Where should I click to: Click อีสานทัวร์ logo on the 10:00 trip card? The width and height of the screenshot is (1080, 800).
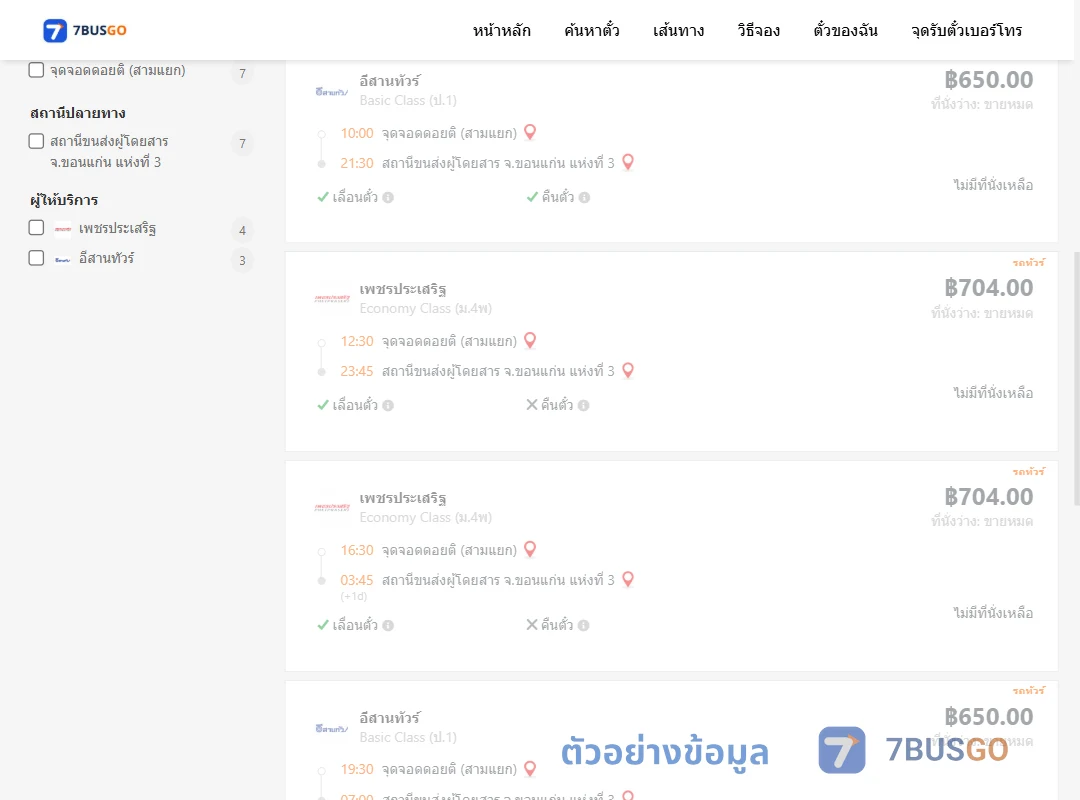(x=331, y=92)
